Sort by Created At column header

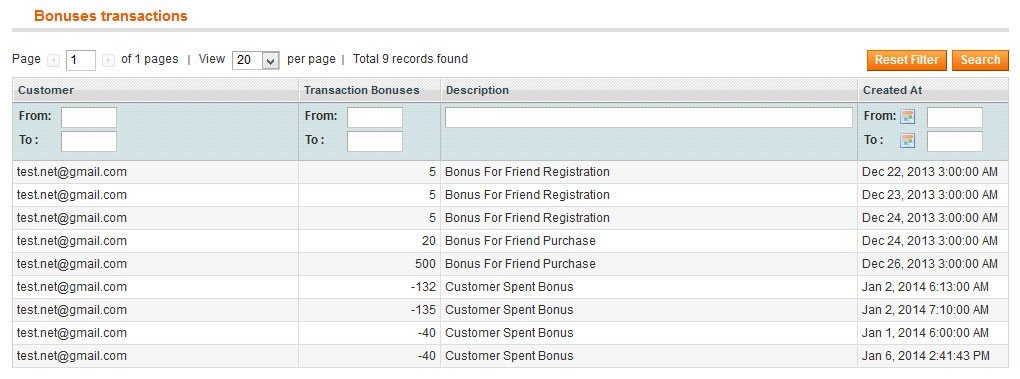tap(892, 90)
